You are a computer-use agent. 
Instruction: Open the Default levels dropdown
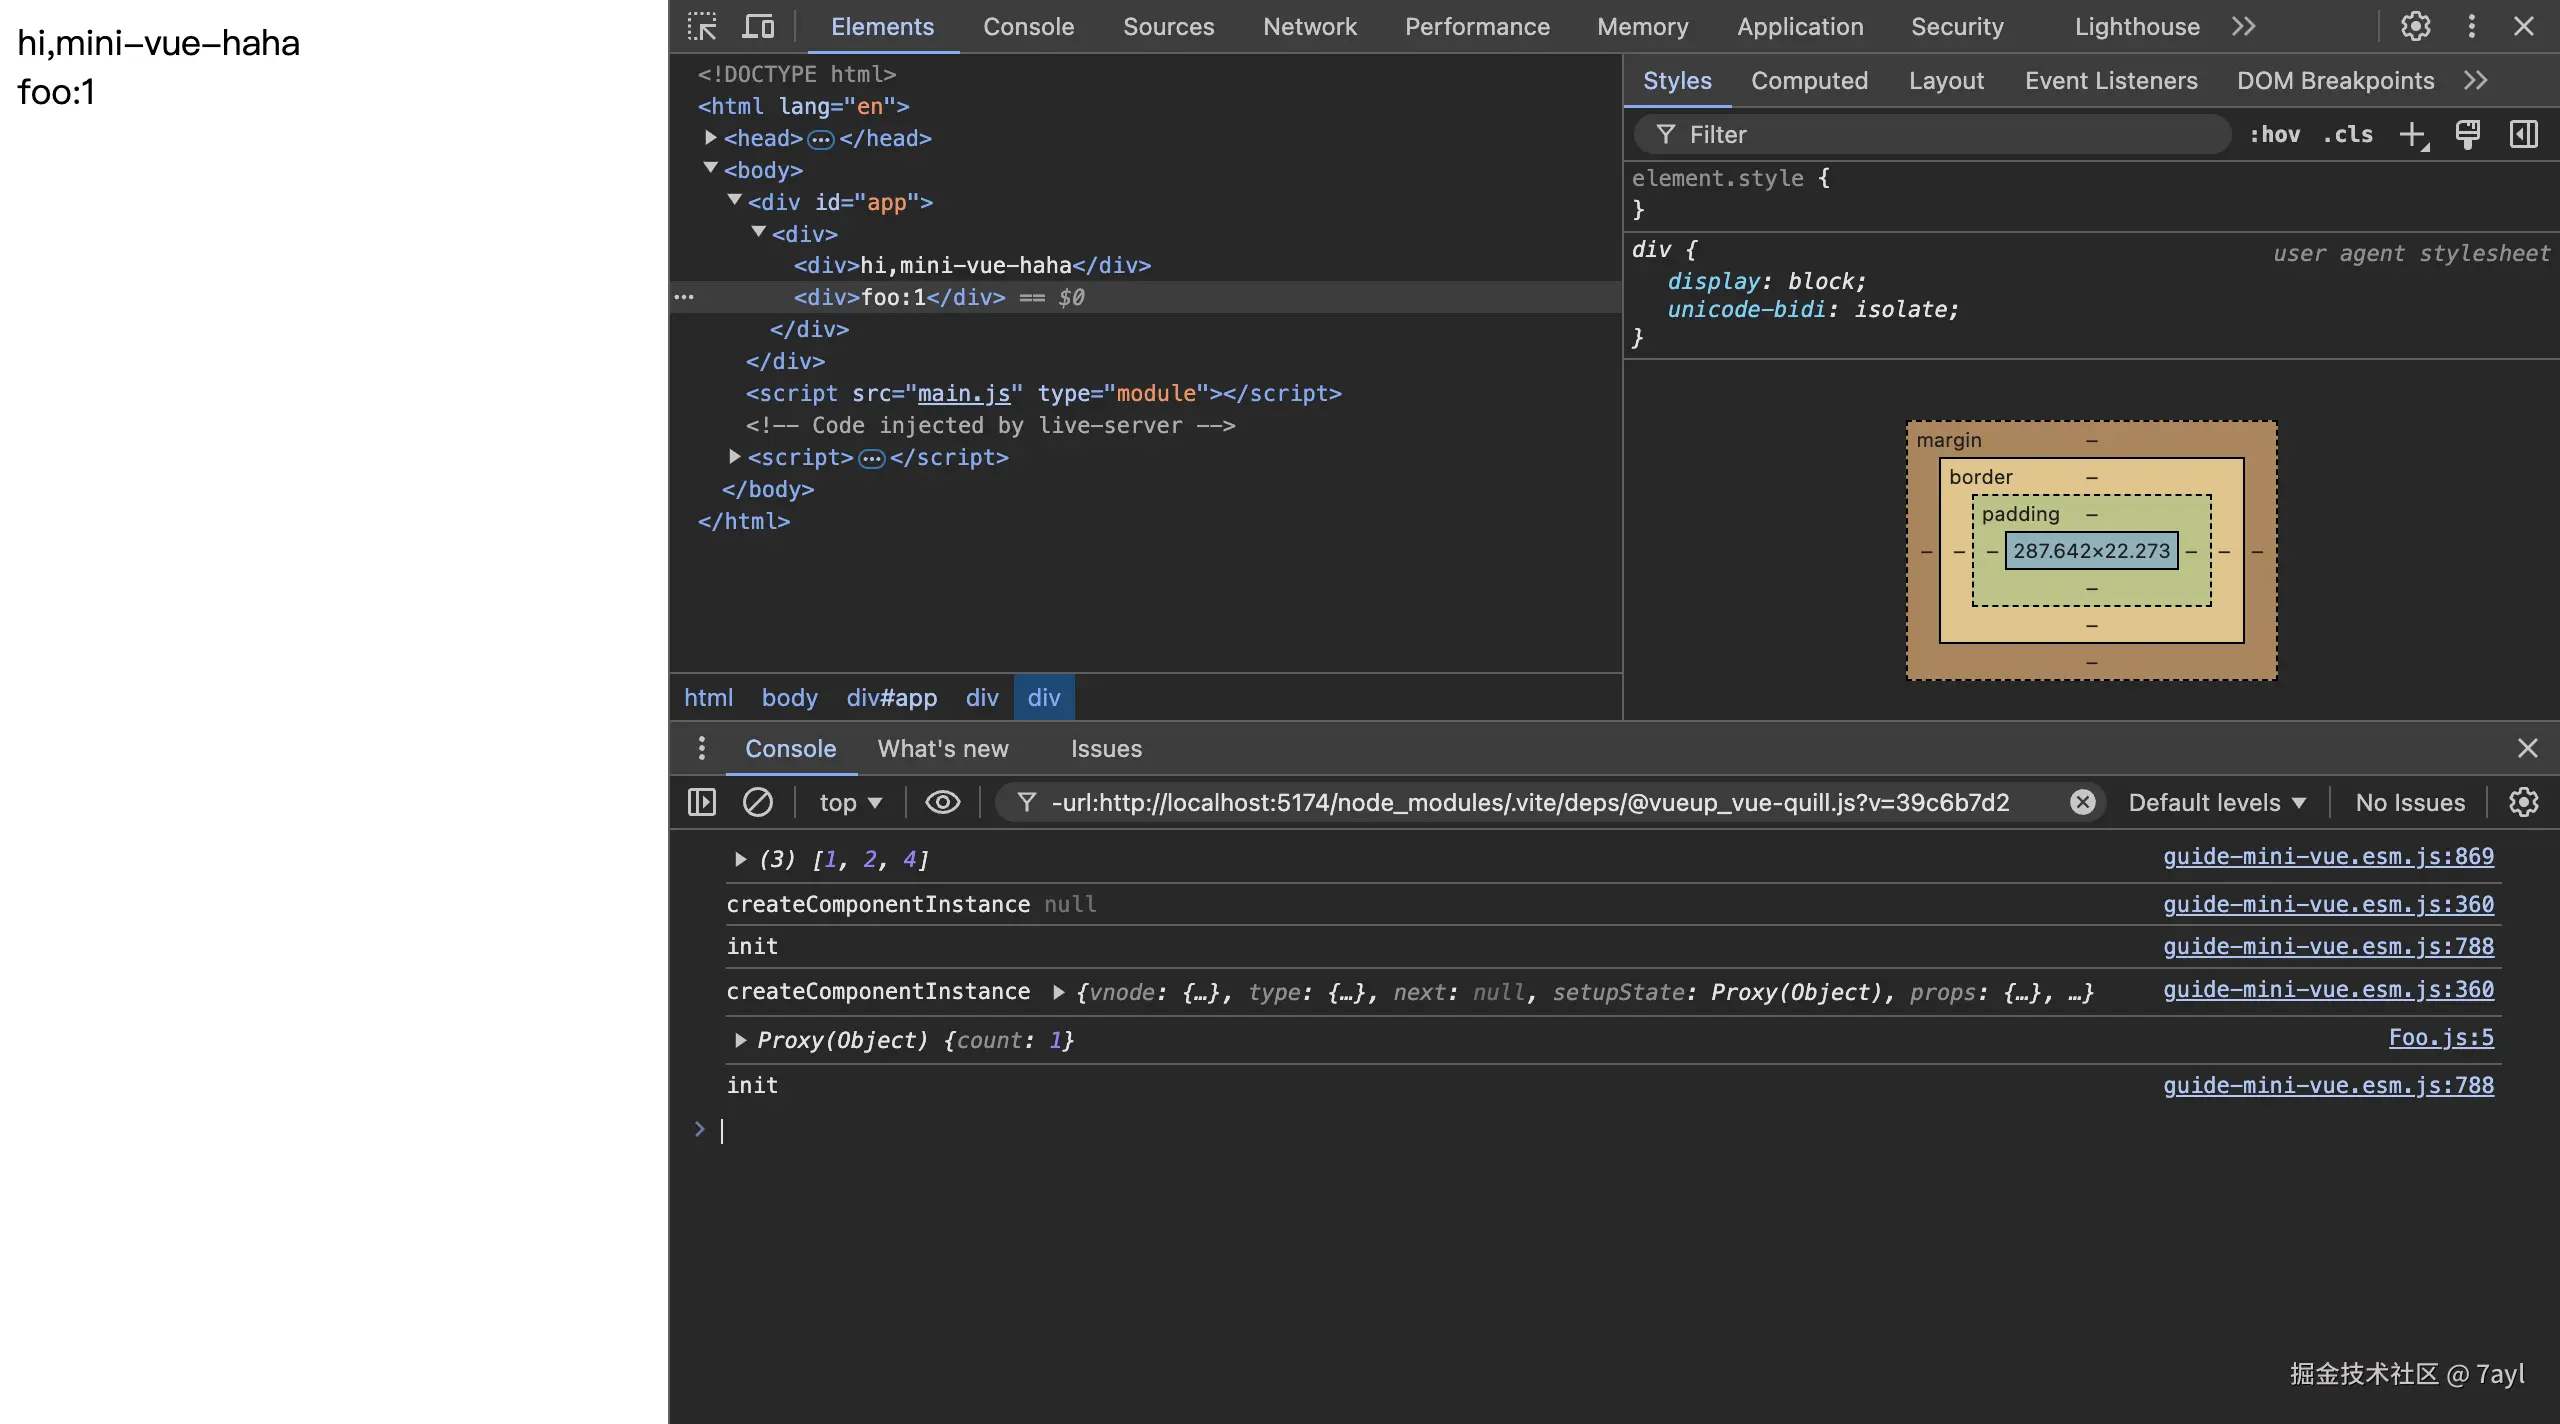[x=2216, y=802]
